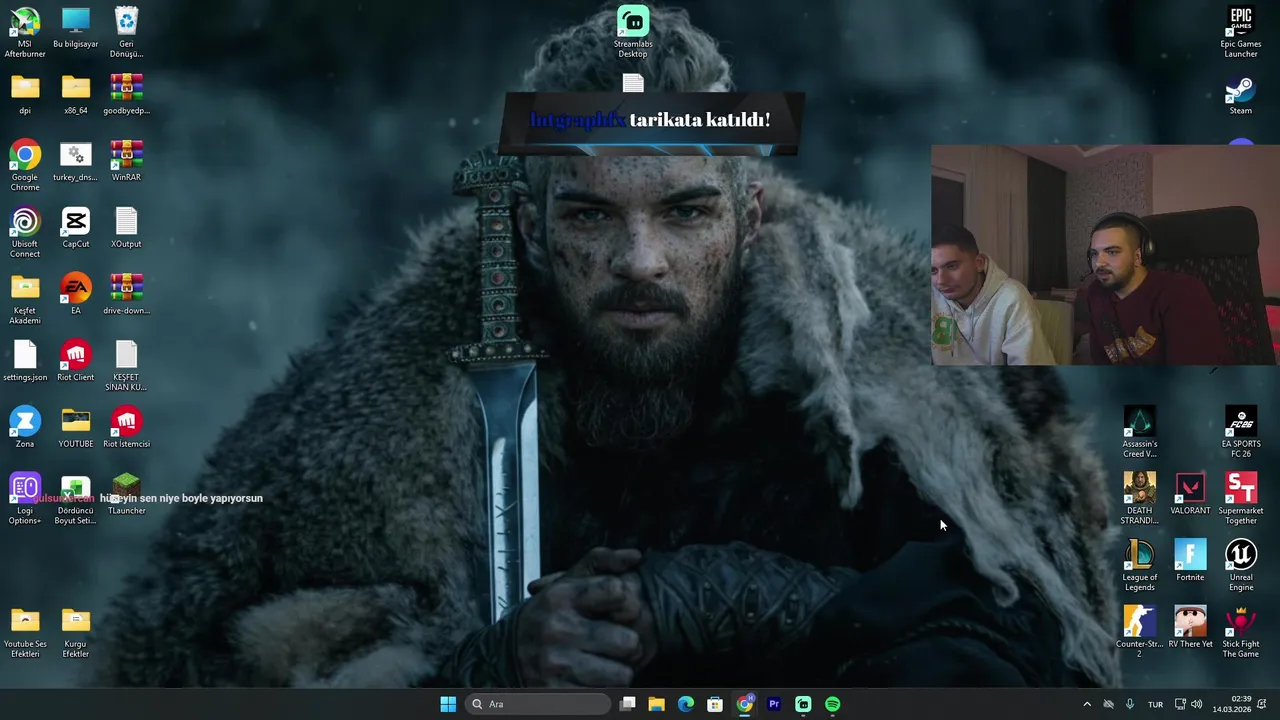Open the clock showing 02:39

click(x=1232, y=704)
